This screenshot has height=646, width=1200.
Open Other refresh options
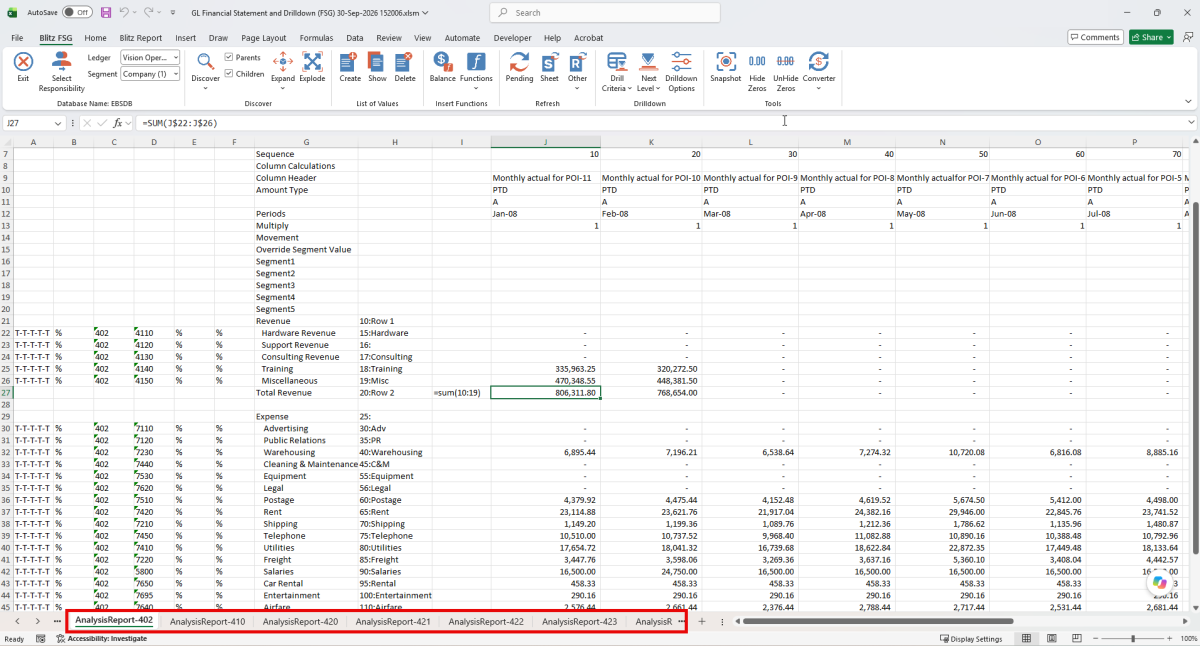coord(577,70)
